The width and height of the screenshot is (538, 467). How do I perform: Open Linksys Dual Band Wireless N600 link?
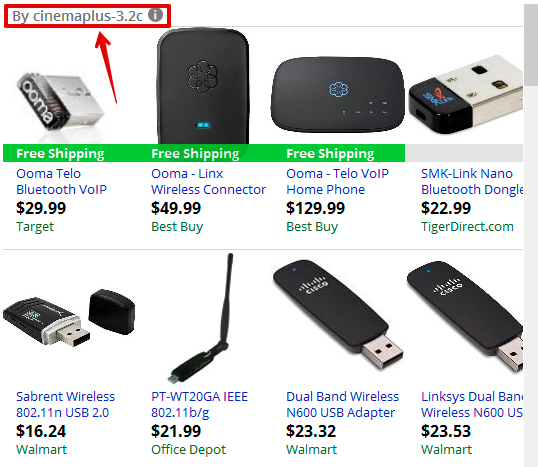(472, 405)
